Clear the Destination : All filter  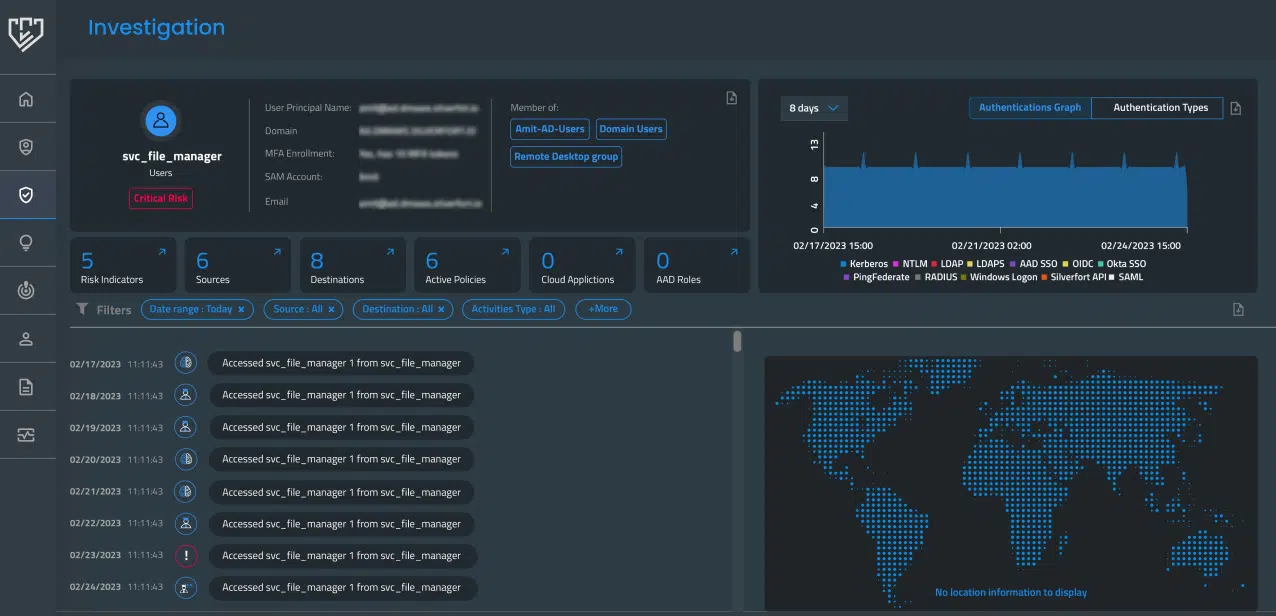point(441,310)
